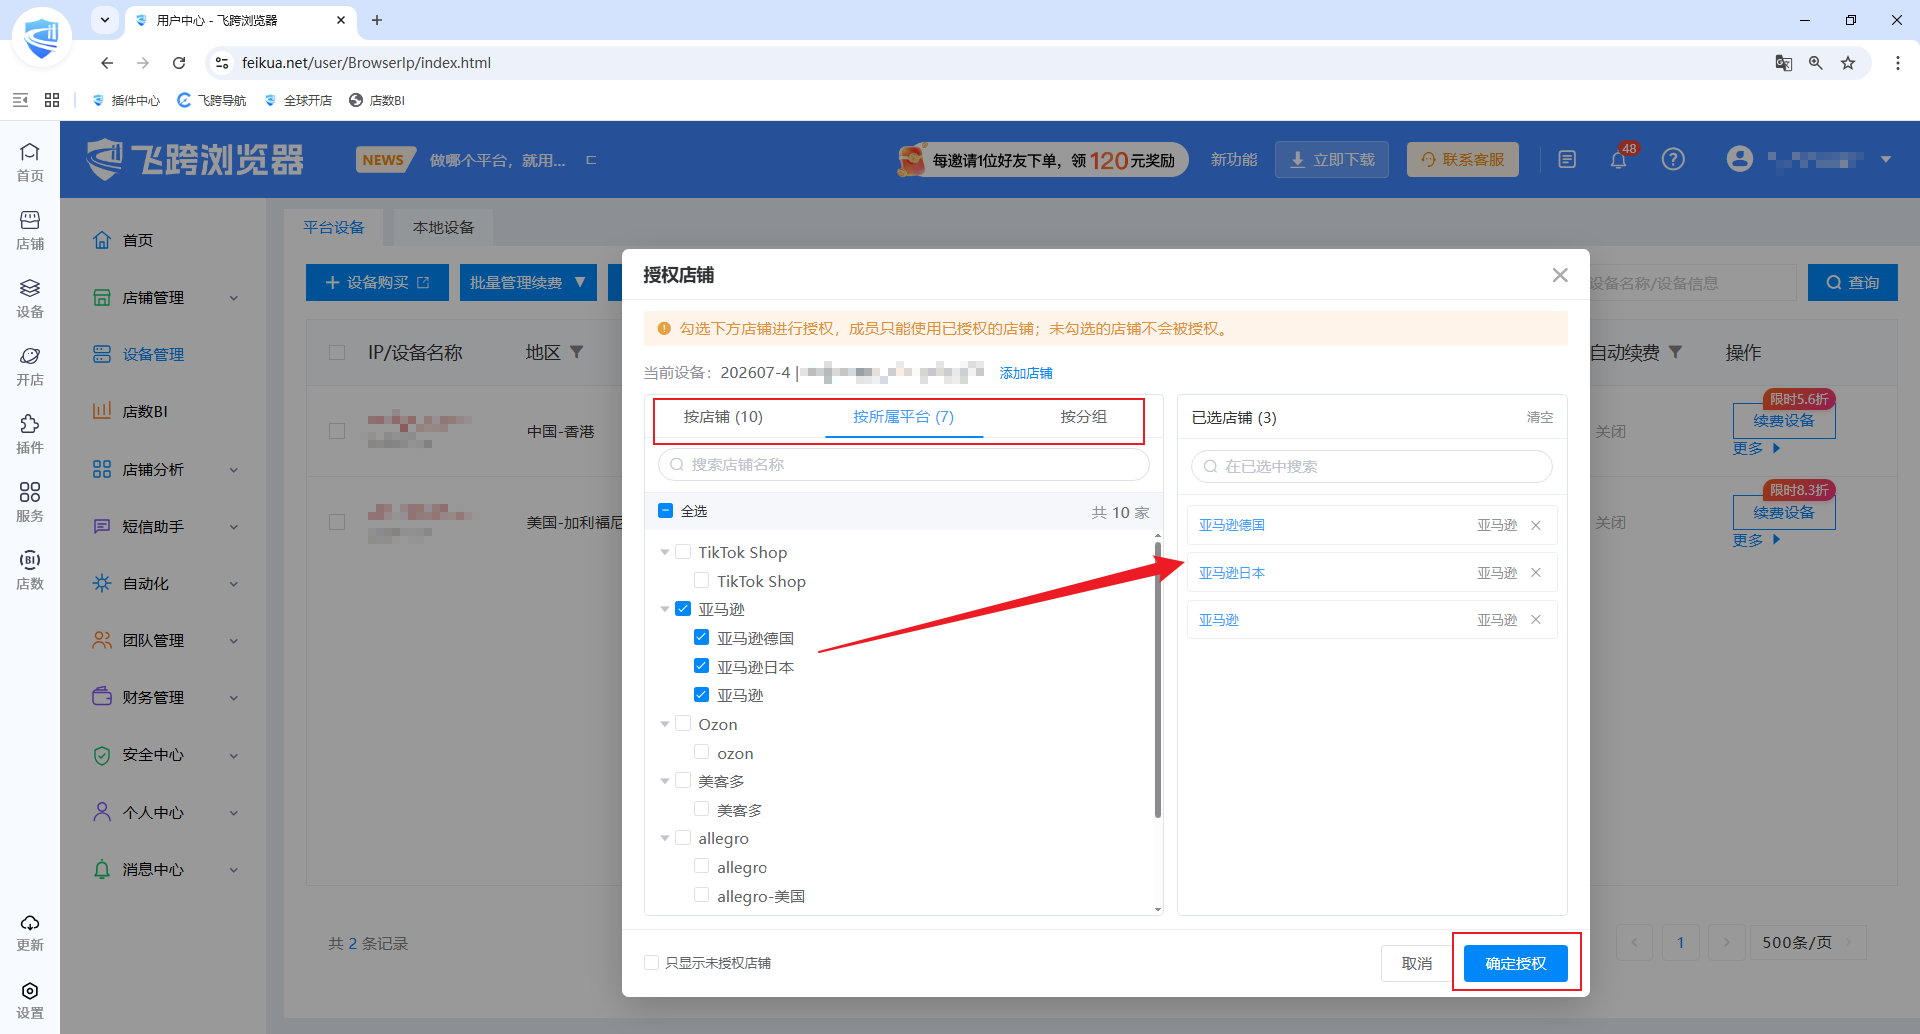Open the 飞跨导航 bookmark
Image resolution: width=1920 pixels, height=1034 pixels.
point(211,100)
